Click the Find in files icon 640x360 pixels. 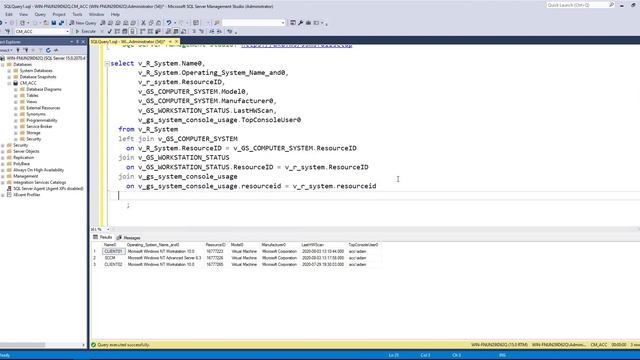coord(217,23)
